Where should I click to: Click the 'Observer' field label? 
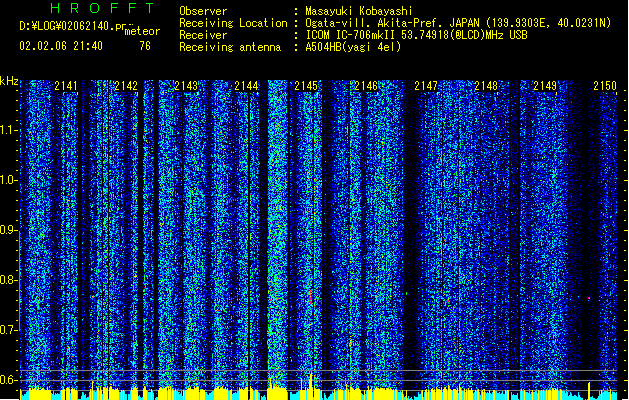(x=203, y=11)
